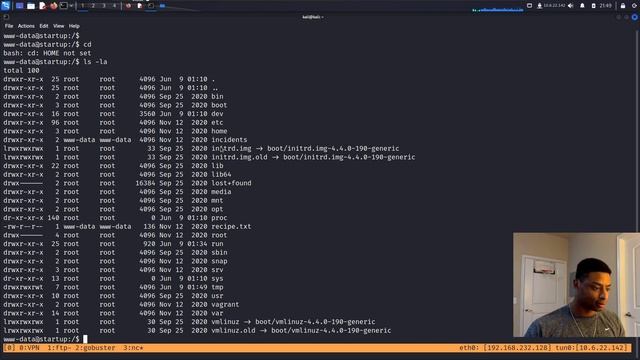This screenshot has width=640, height=360.
Task: Click tmux window 3:nc* in status bar
Action: pos(133,348)
